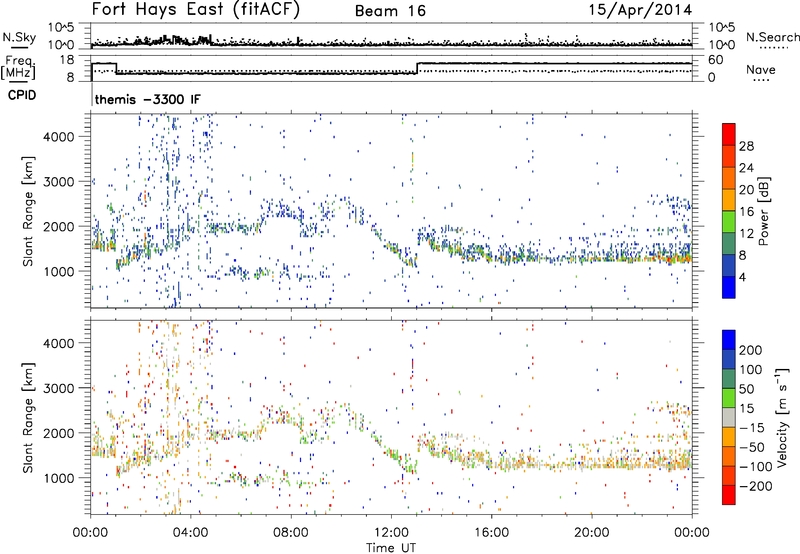The image size is (800, 554).
Task: Click the 'Time UT' axis label
Action: (391, 547)
